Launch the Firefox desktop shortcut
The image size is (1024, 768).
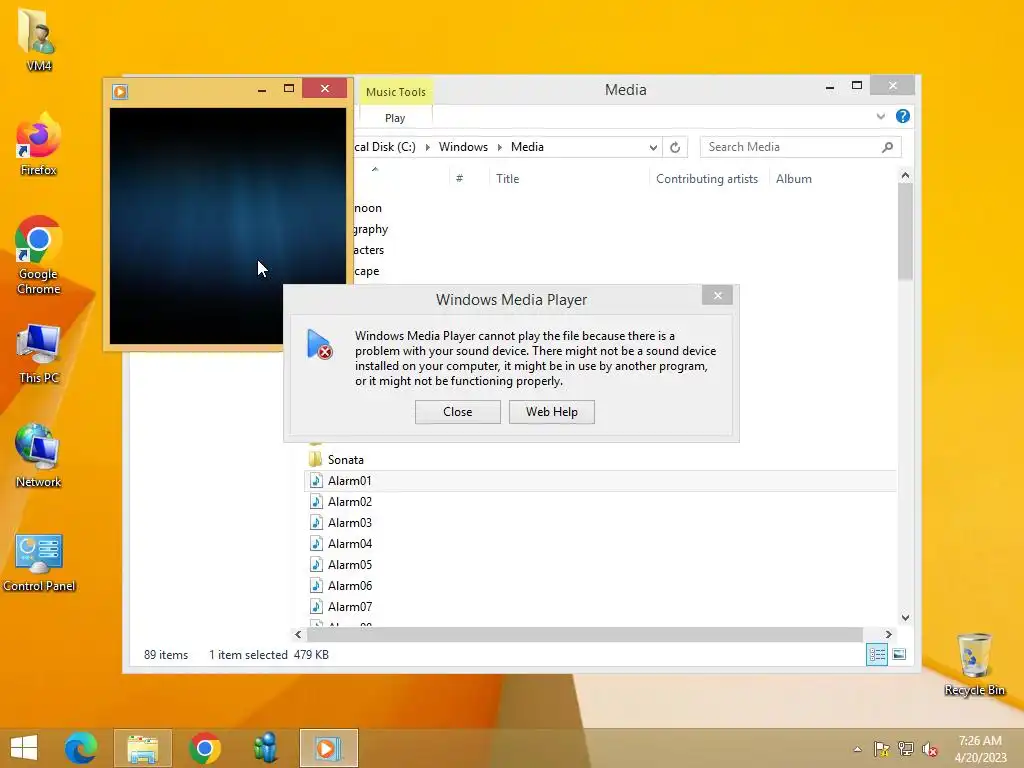(39, 144)
